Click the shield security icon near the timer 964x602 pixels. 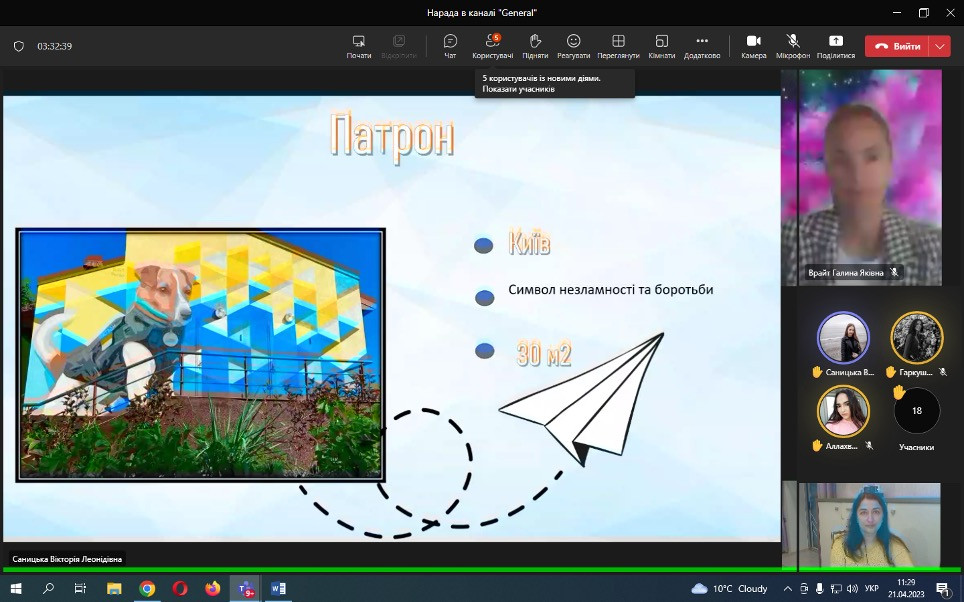[x=18, y=46]
